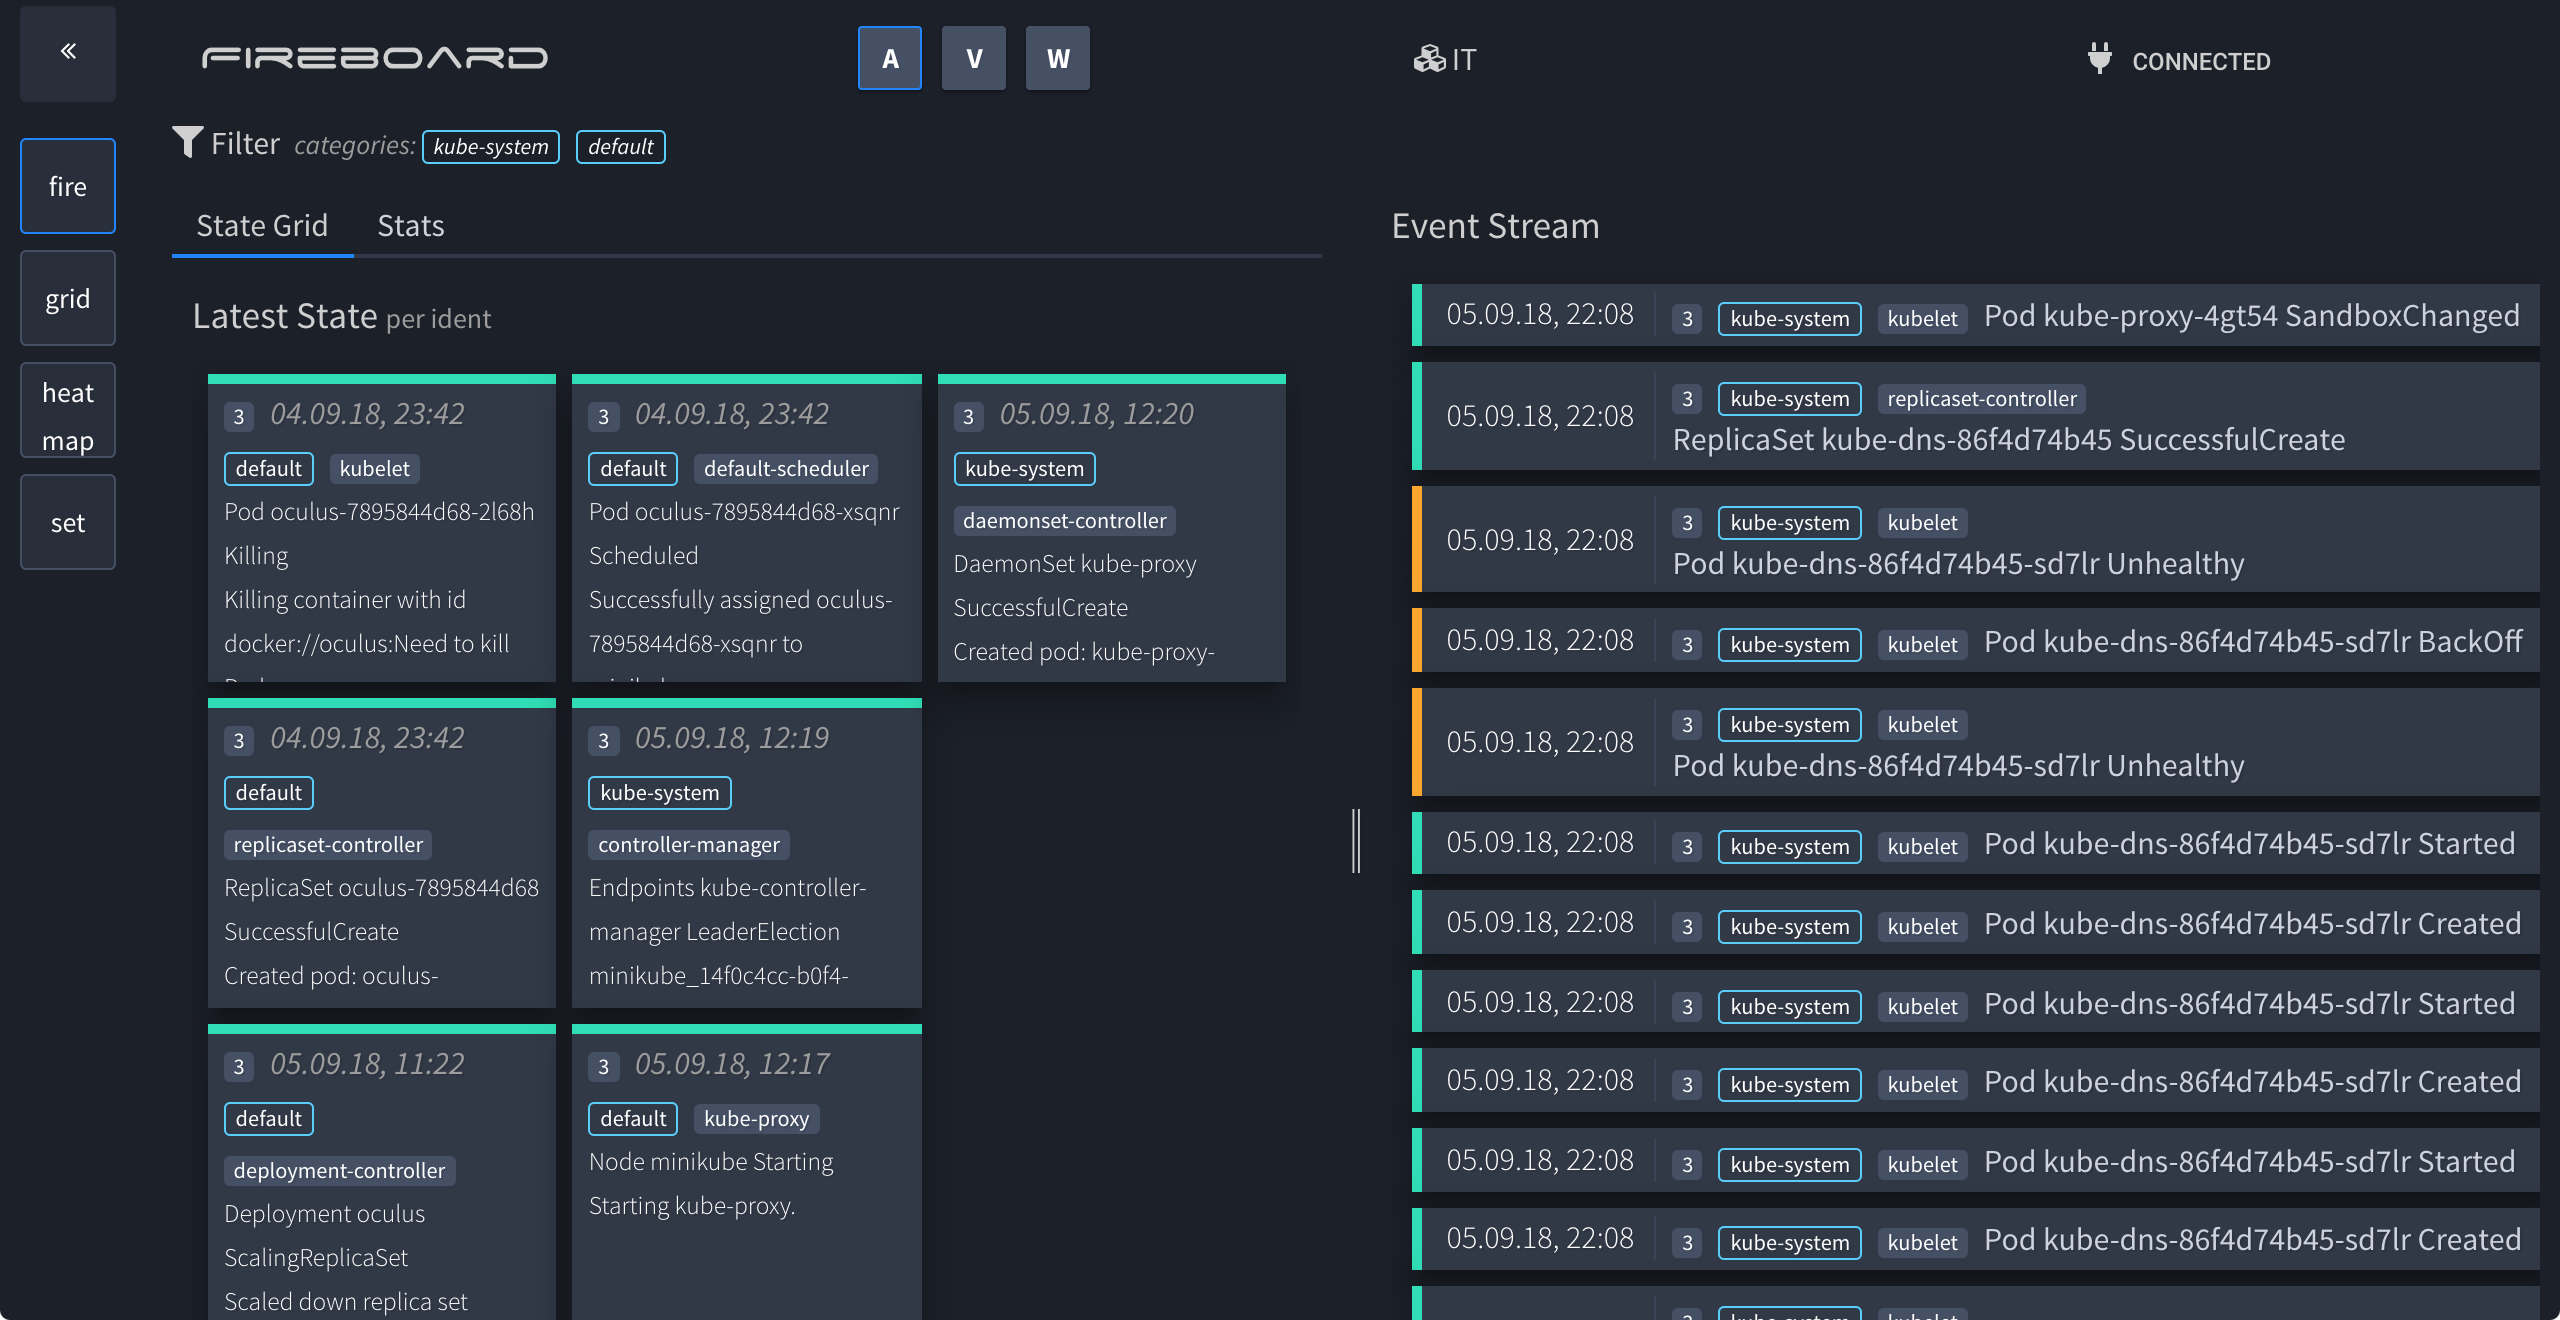Click the panel resize divider handle
Screen dimensions: 2560x1320
click(1356, 840)
